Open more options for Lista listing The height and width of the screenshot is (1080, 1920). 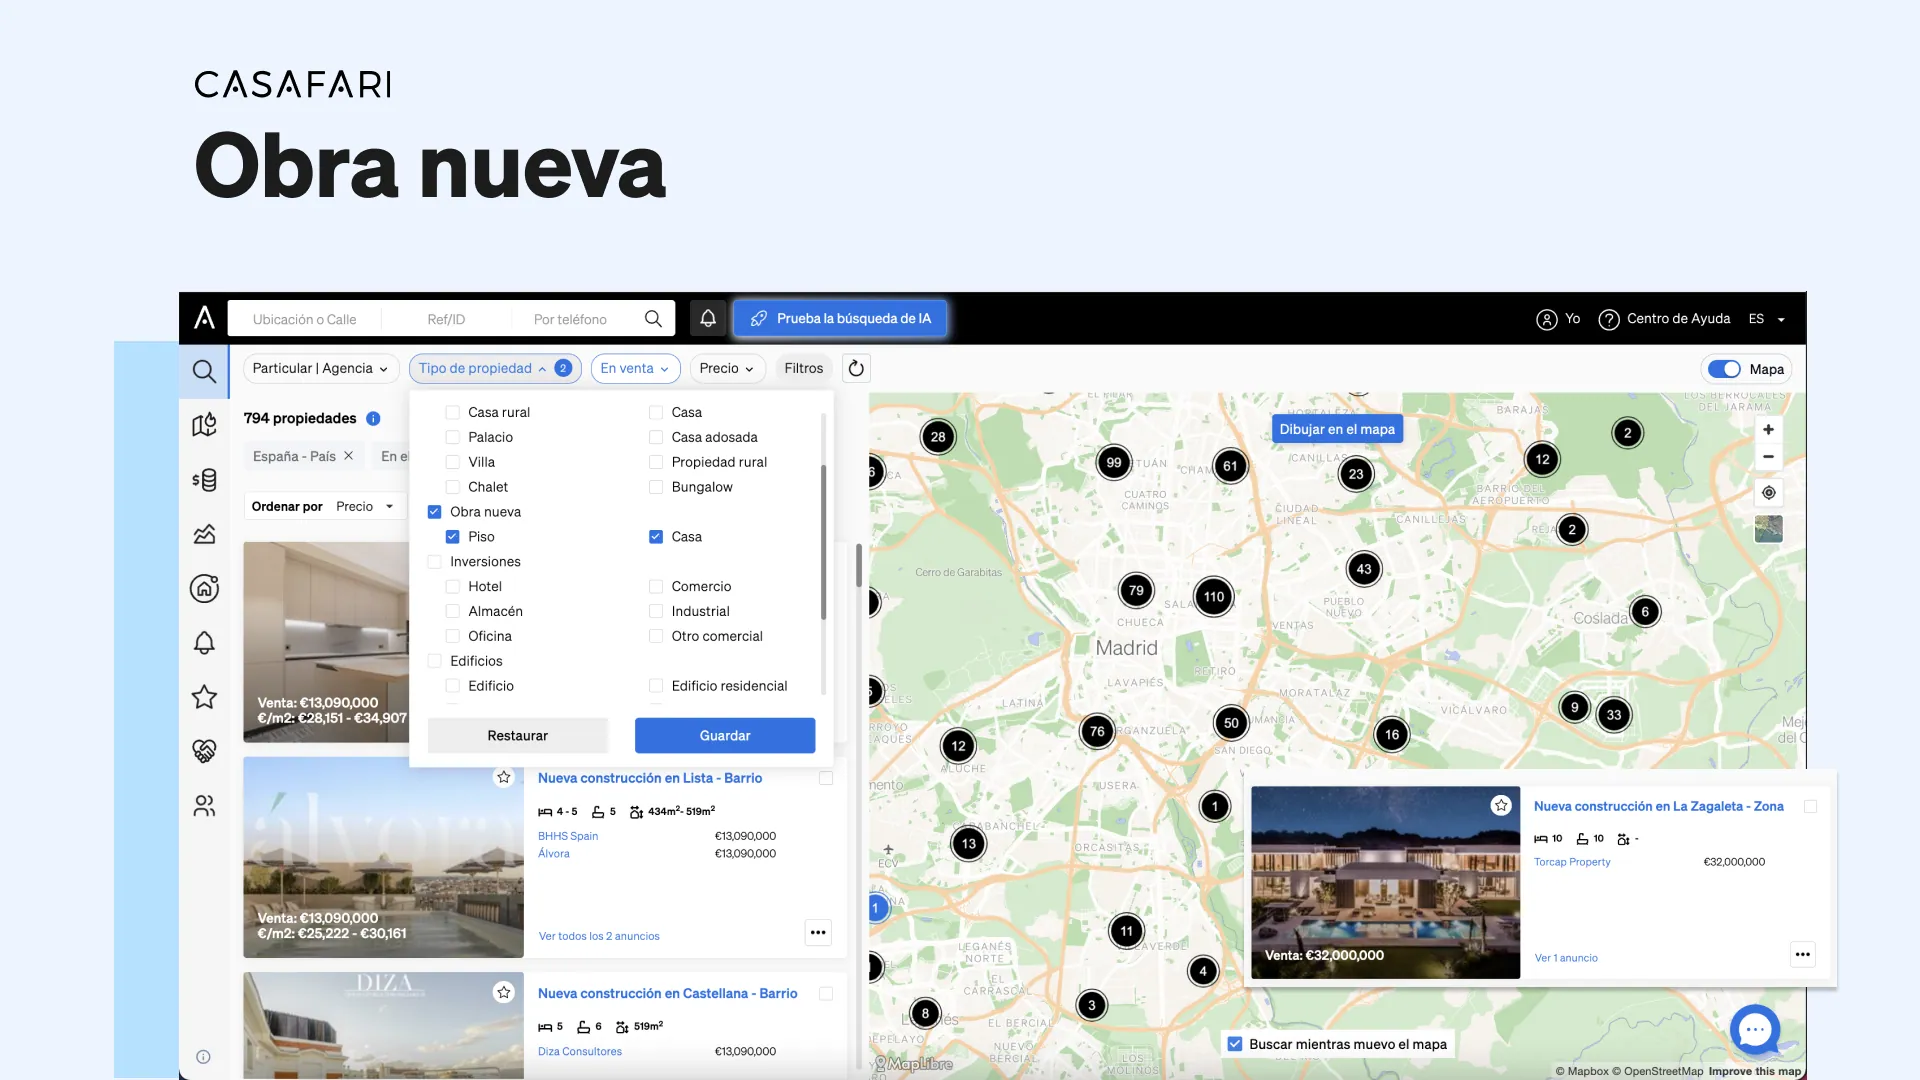tap(818, 932)
